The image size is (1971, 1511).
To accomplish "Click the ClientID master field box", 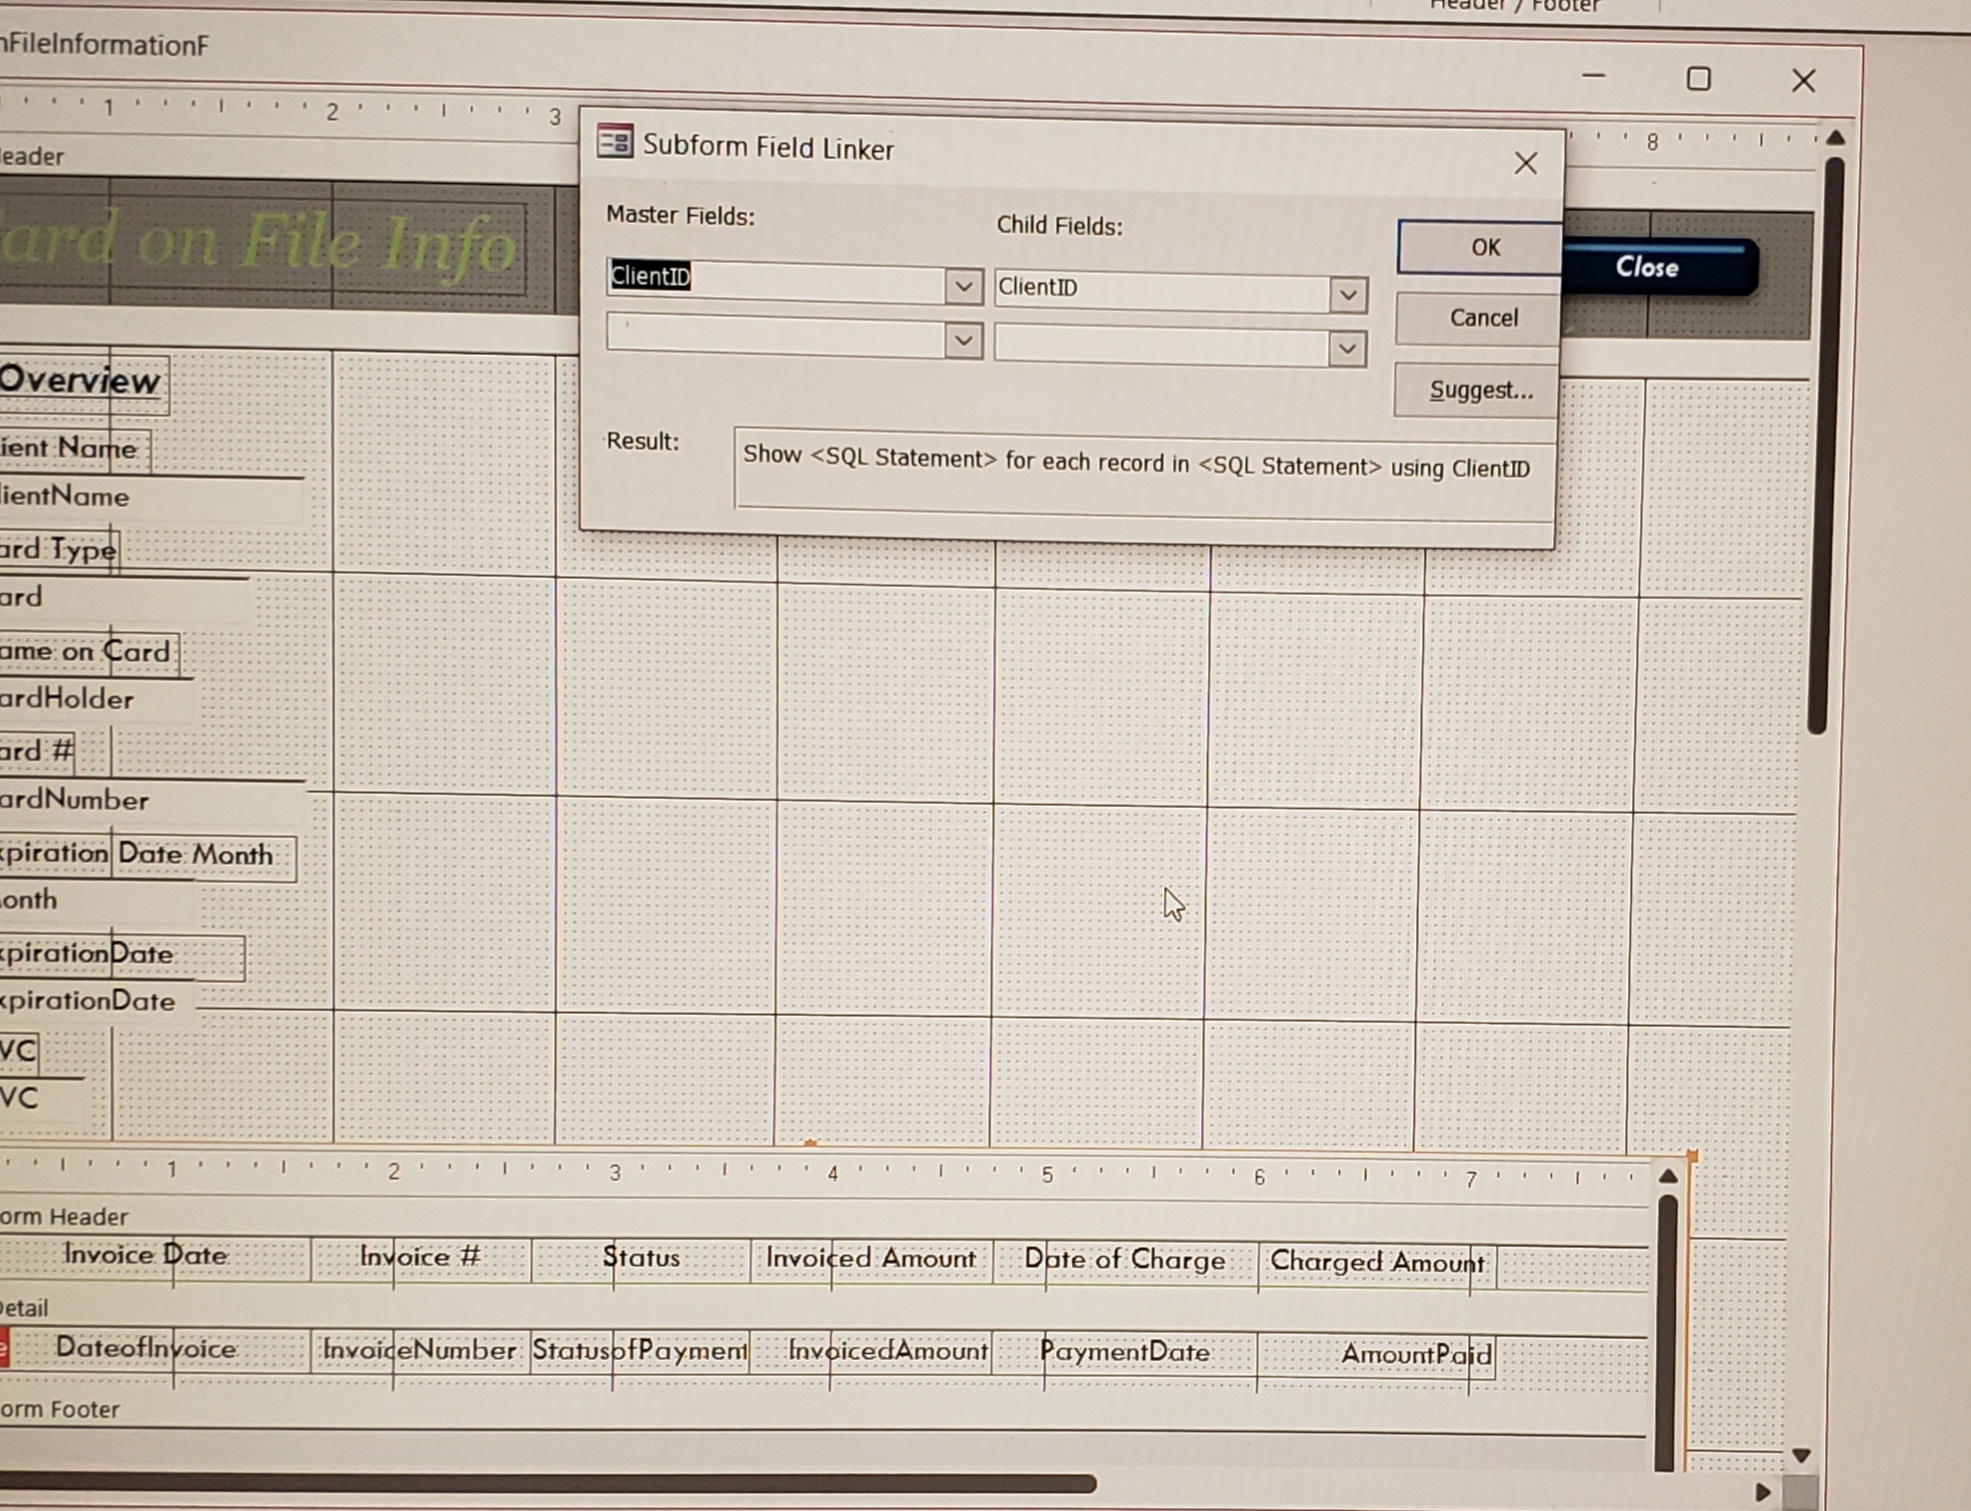I will pos(776,279).
